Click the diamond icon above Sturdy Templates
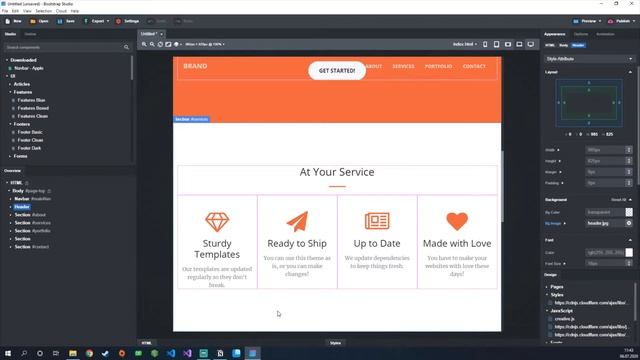The height and width of the screenshot is (360, 640). tap(217, 222)
